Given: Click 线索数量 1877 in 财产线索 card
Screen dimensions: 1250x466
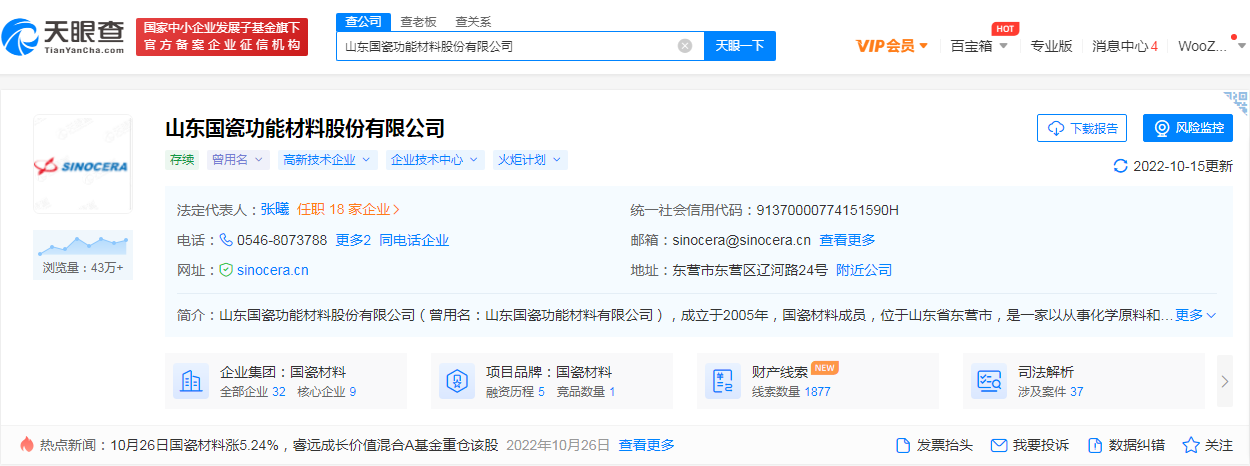Looking at the screenshot, I should click(791, 392).
